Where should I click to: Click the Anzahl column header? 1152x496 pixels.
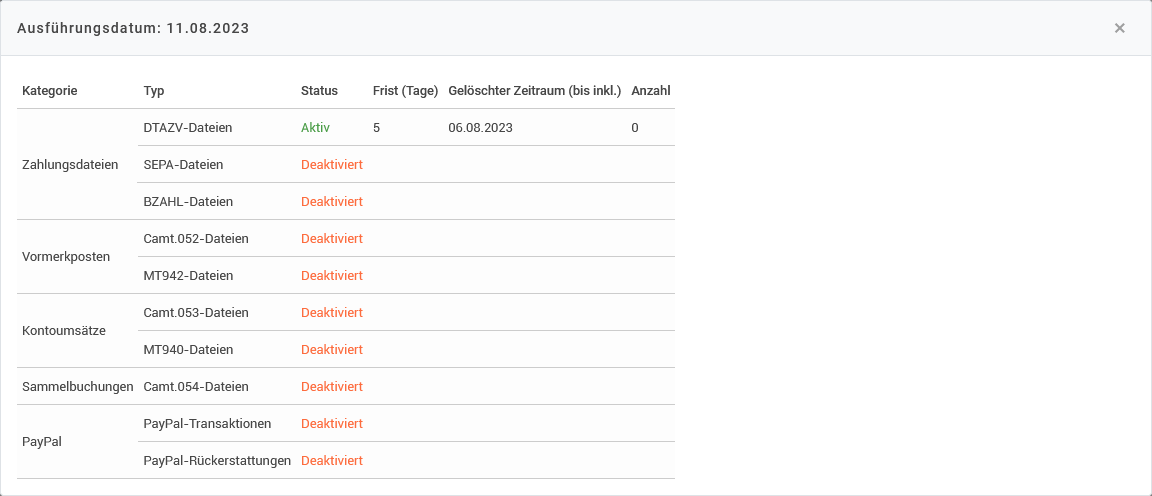tap(651, 91)
